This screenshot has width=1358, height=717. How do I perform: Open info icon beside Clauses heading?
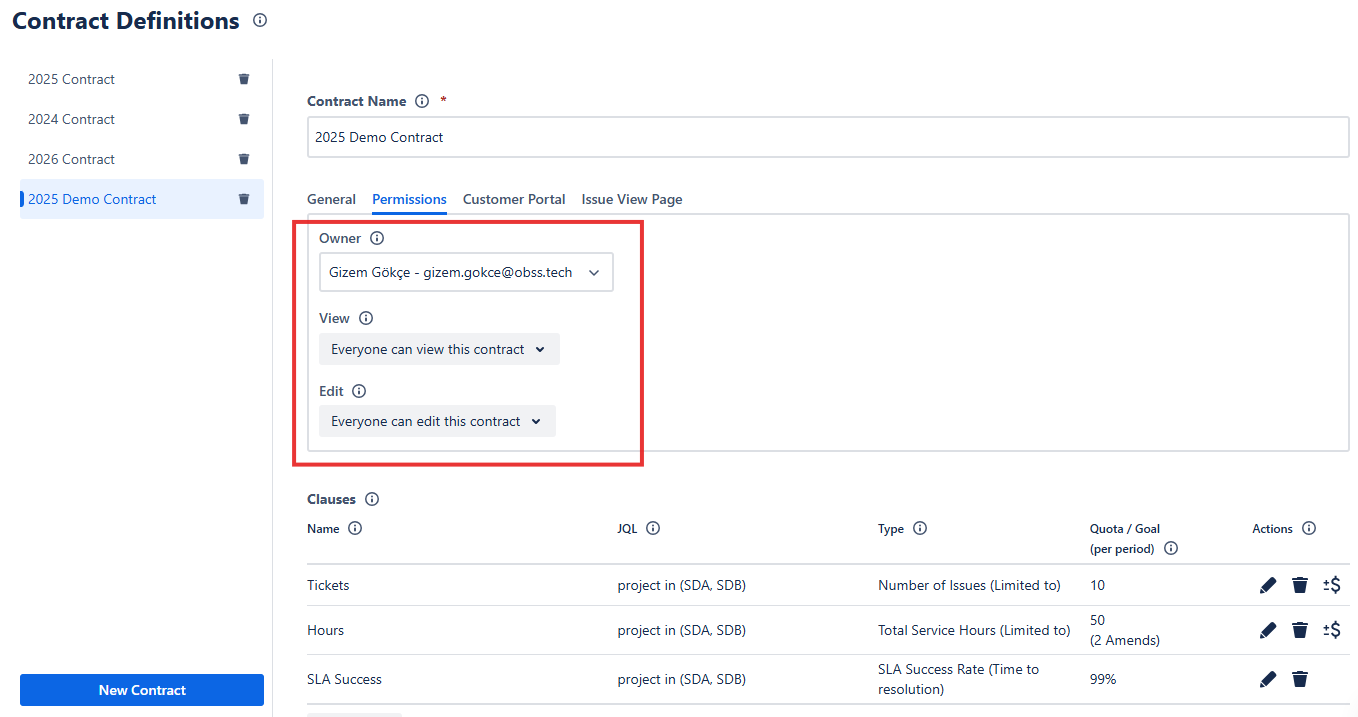(x=372, y=499)
